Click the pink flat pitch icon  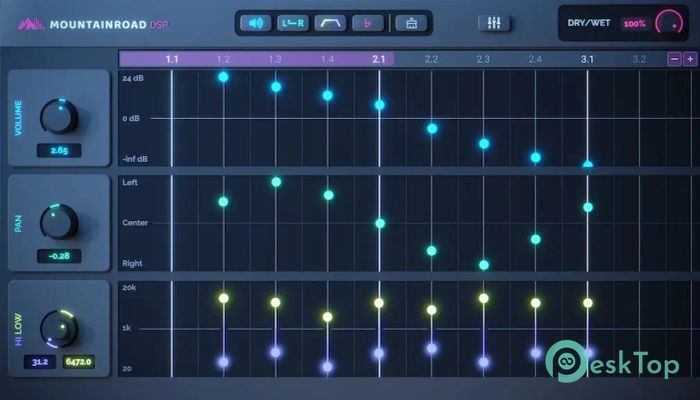(367, 23)
